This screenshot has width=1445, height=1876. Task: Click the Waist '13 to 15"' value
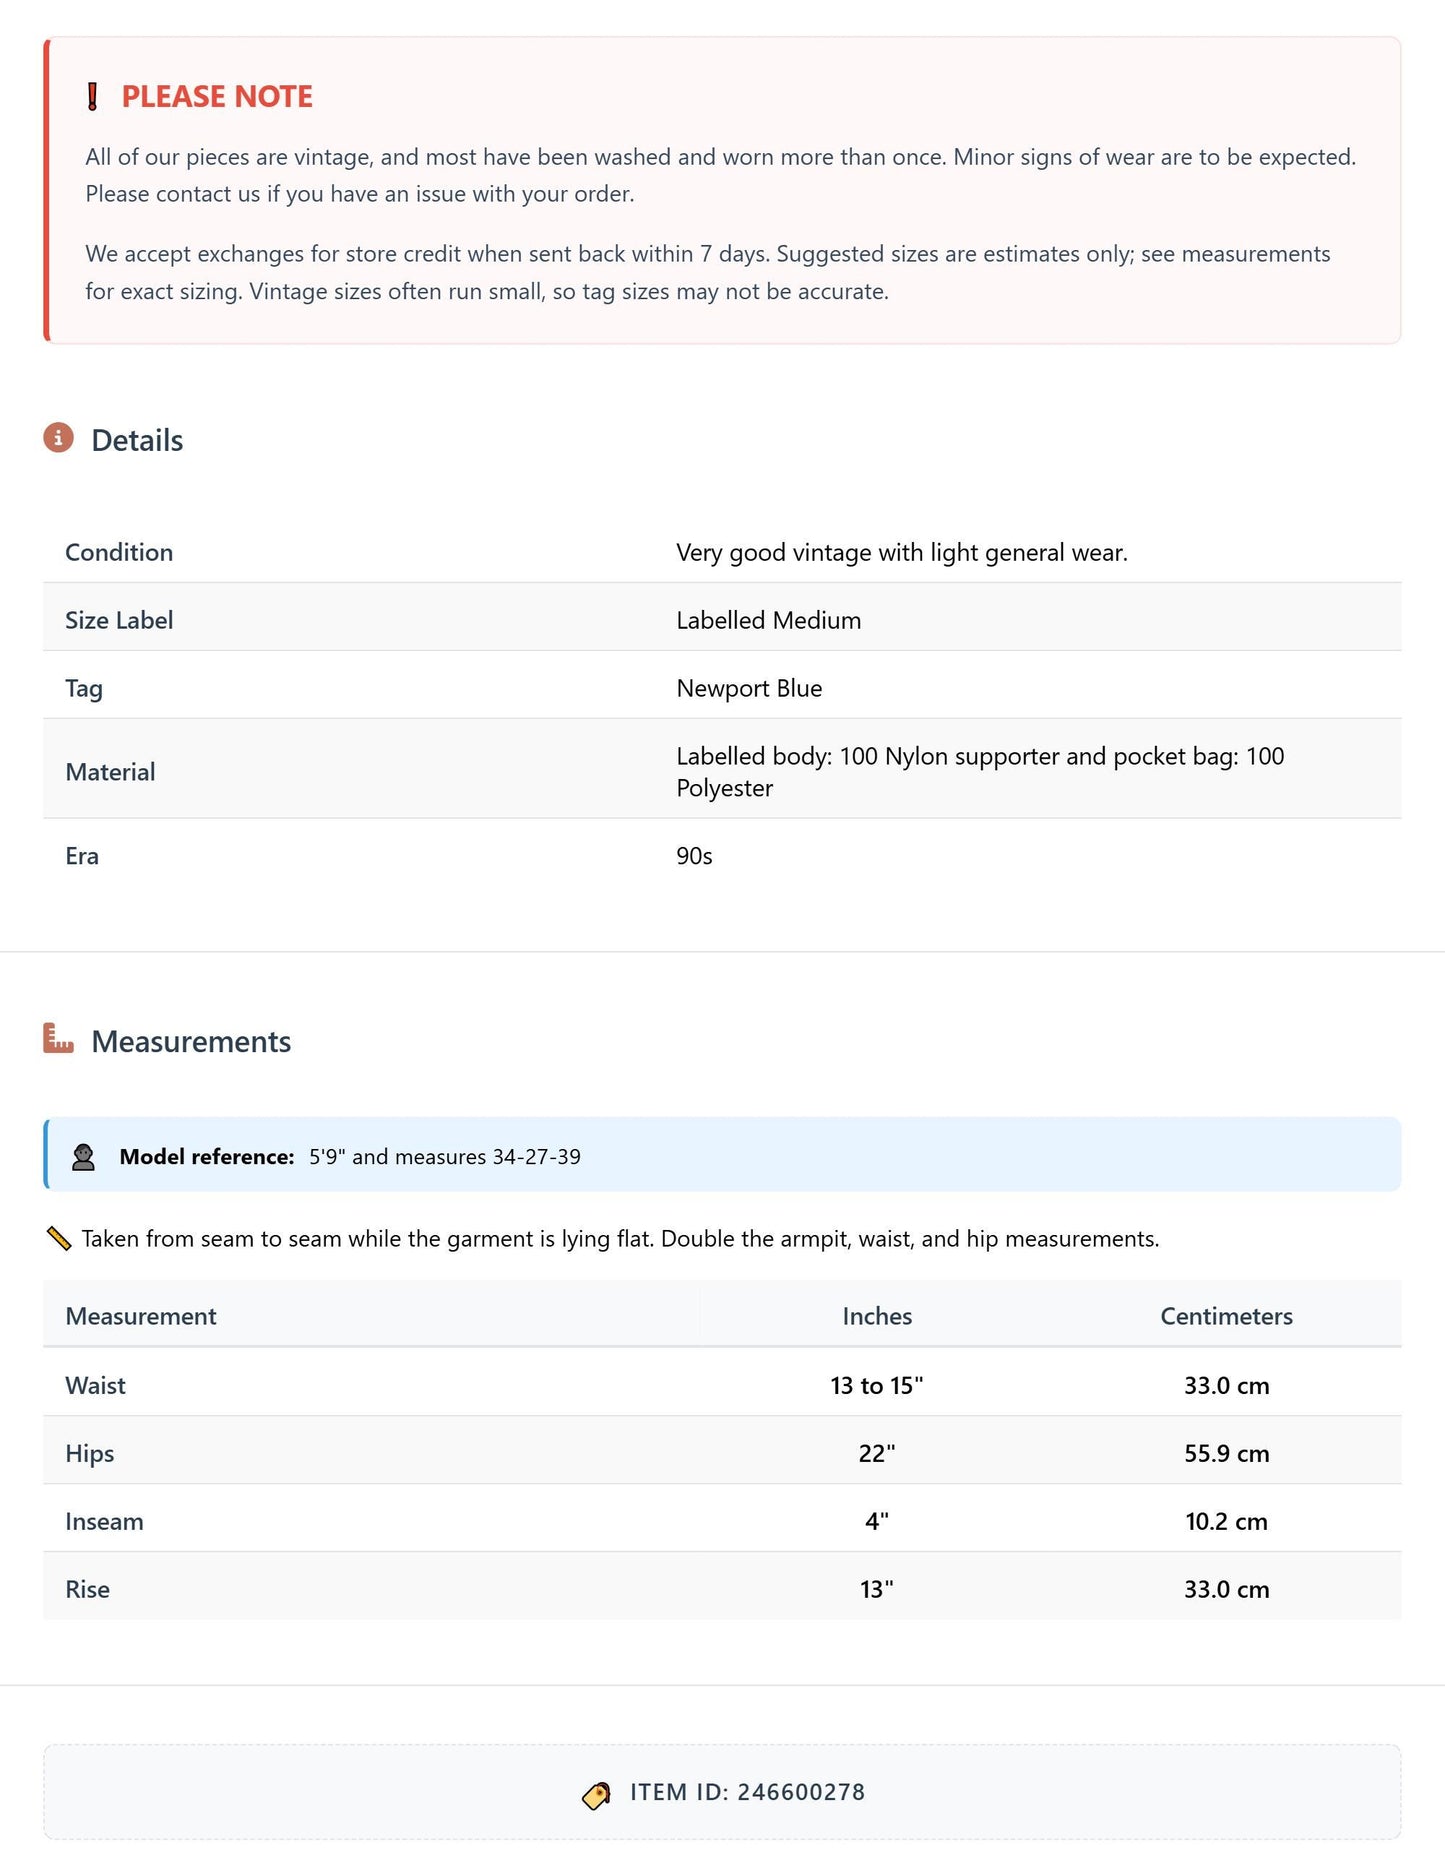(x=877, y=1385)
